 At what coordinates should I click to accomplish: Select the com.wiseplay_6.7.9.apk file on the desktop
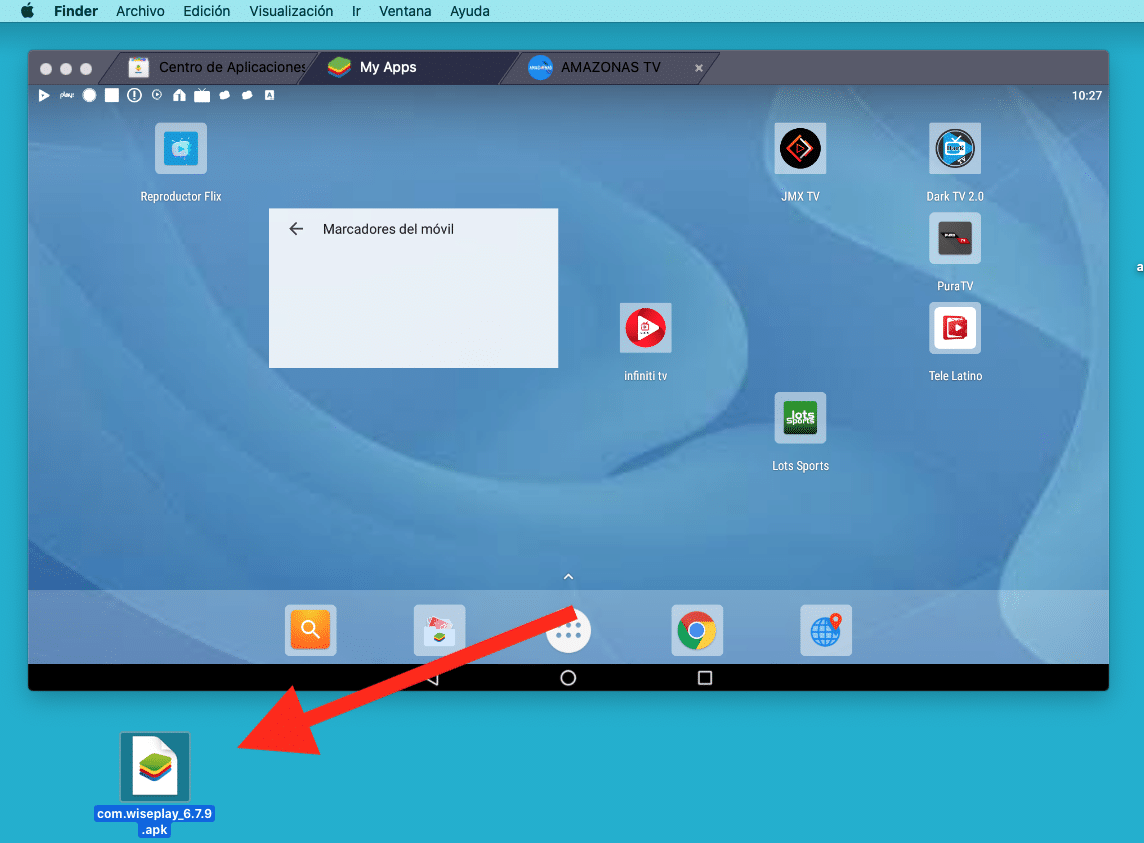pos(154,766)
